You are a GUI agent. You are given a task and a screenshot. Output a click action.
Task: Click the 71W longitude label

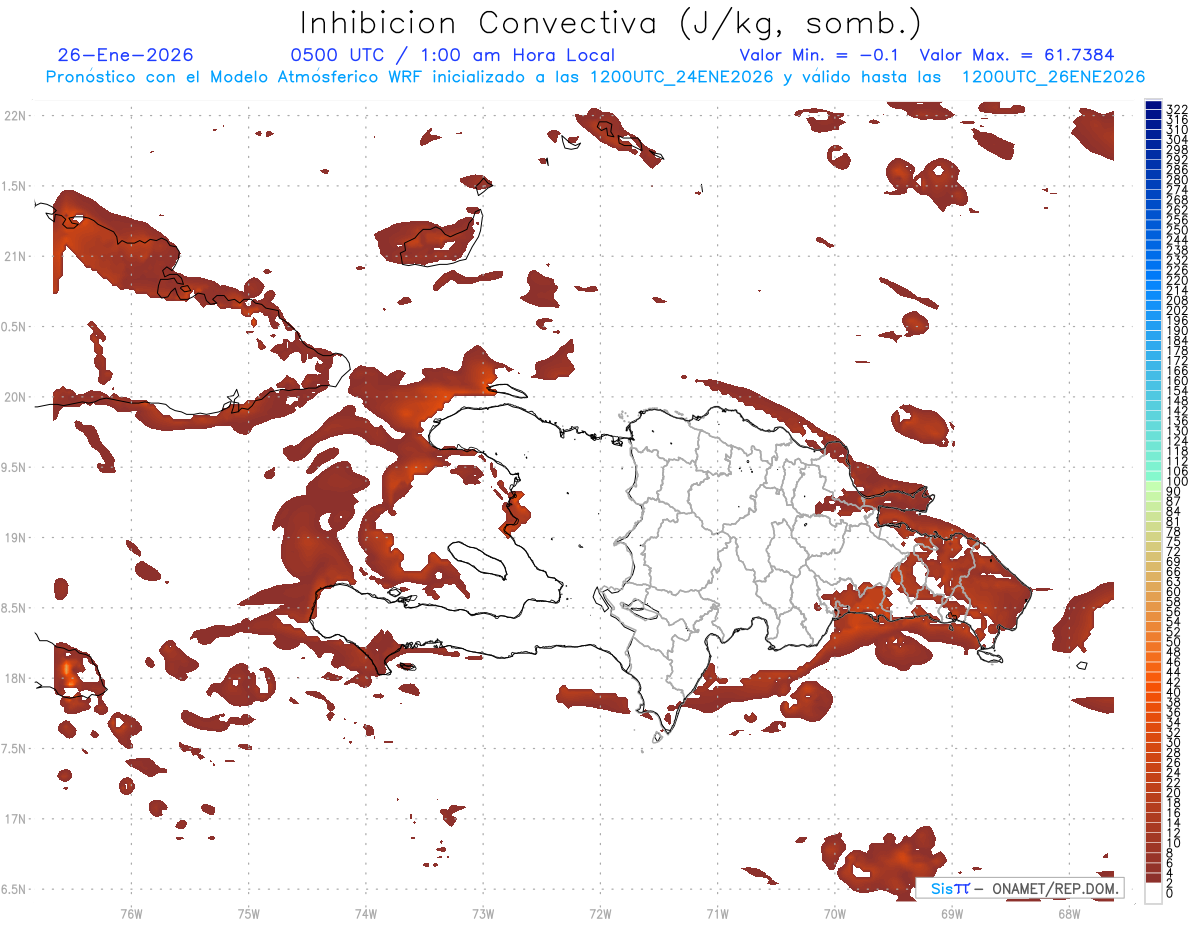point(717,913)
